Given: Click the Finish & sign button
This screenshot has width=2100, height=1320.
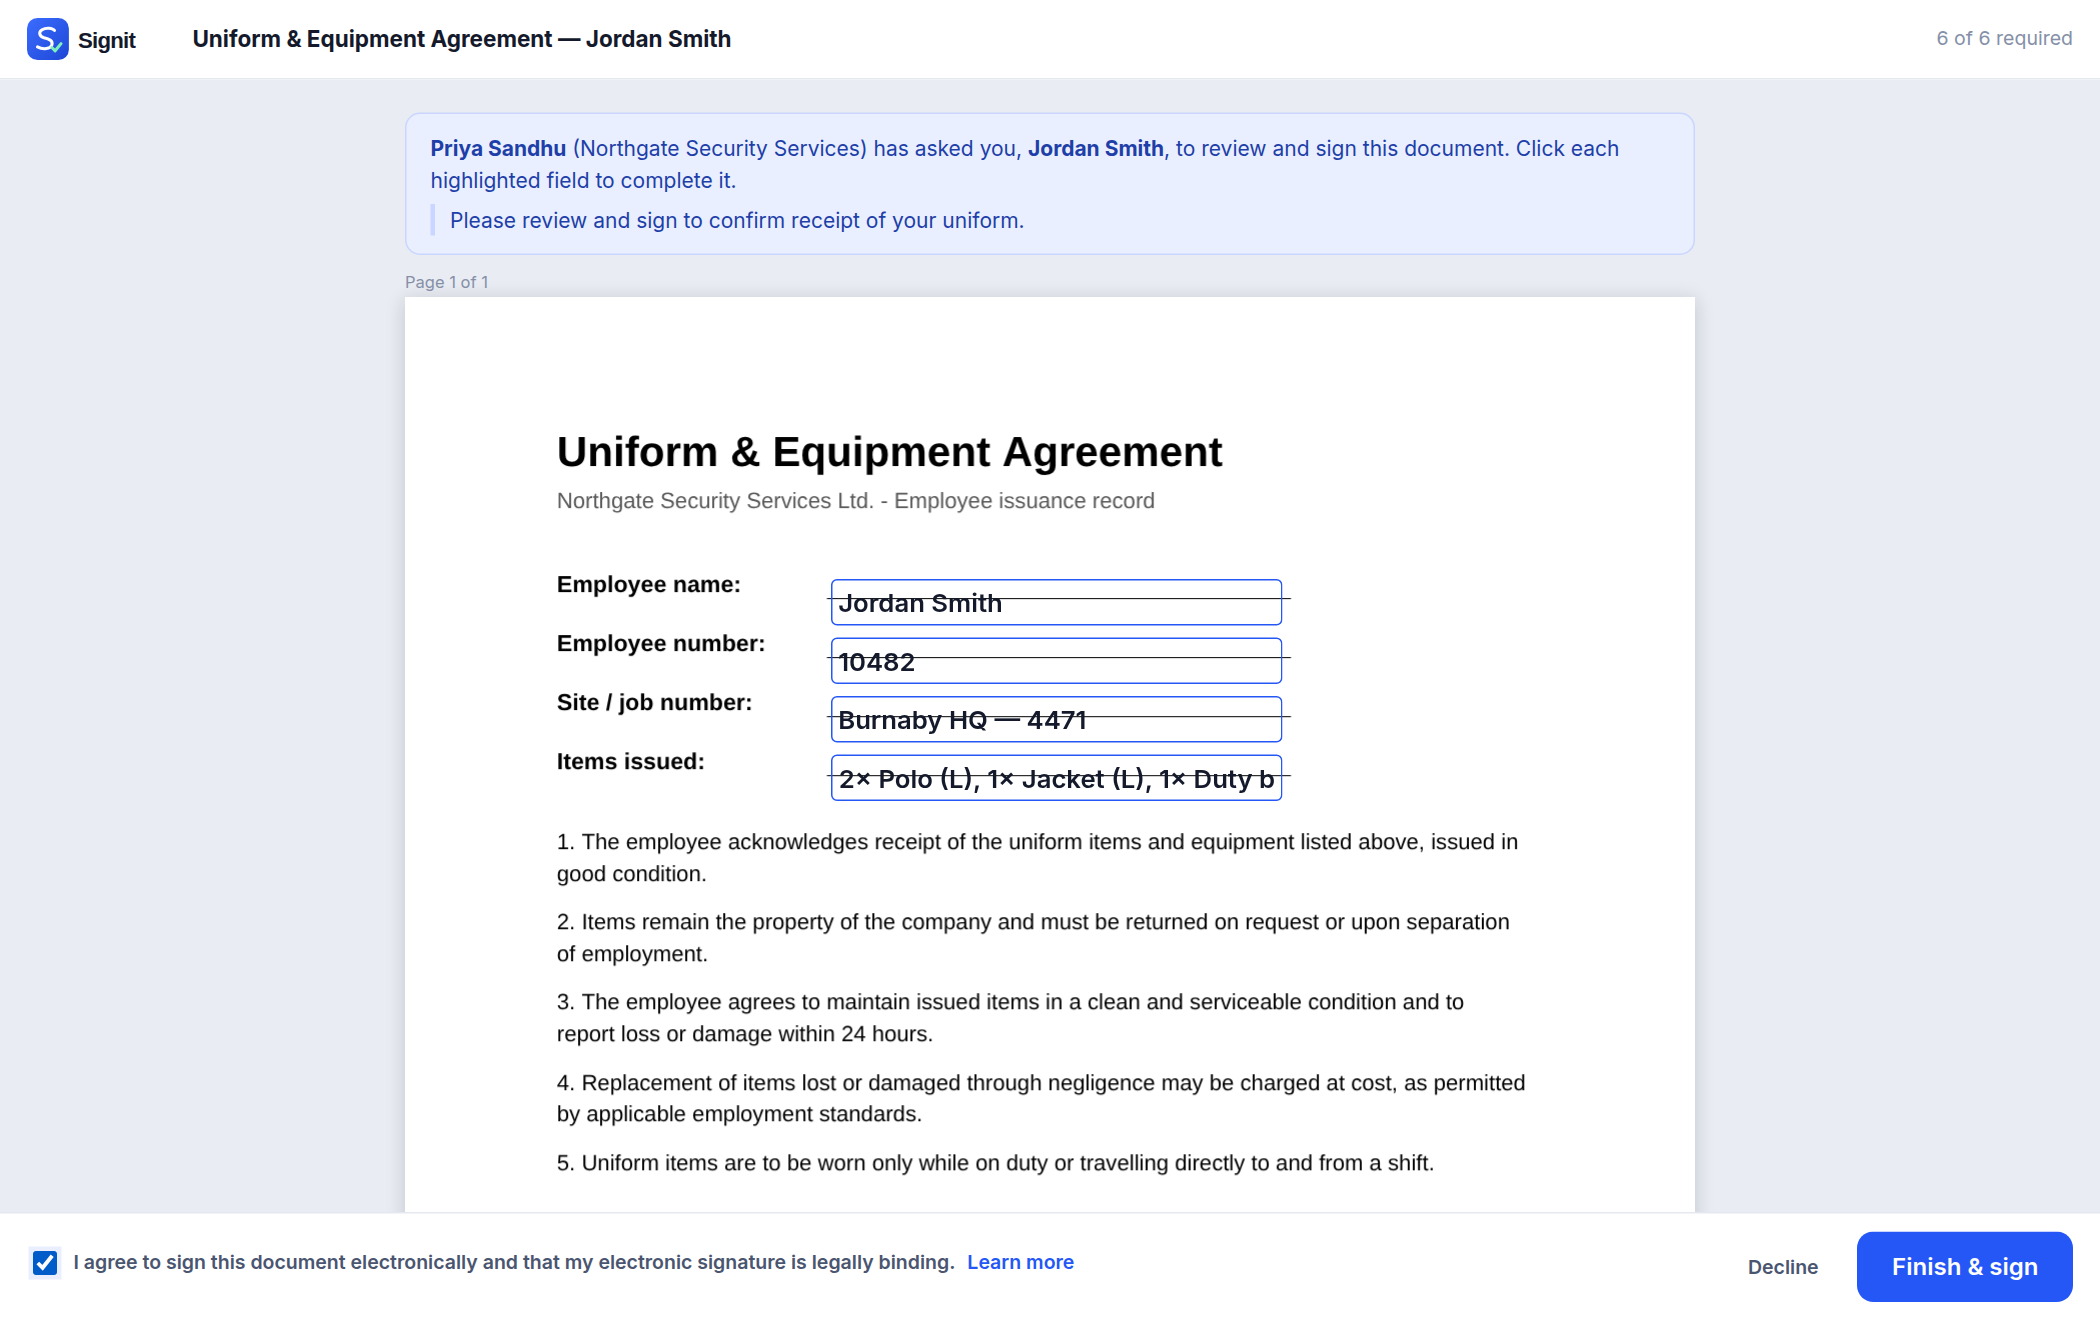Looking at the screenshot, I should (x=1964, y=1267).
